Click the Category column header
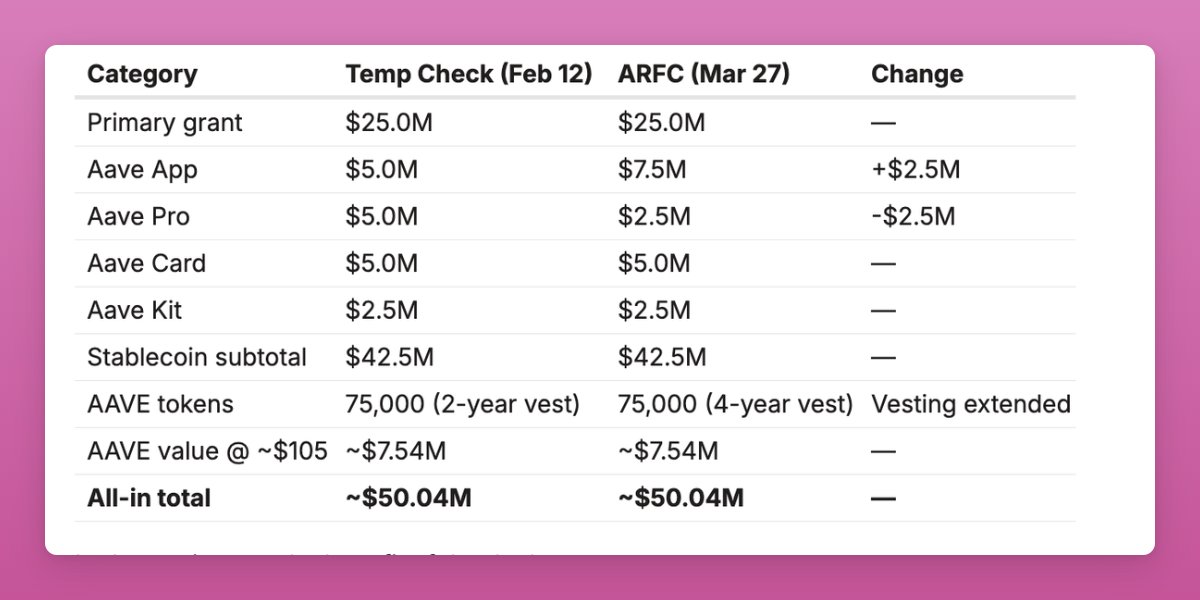Viewport: 1200px width, 600px height. click(142, 74)
